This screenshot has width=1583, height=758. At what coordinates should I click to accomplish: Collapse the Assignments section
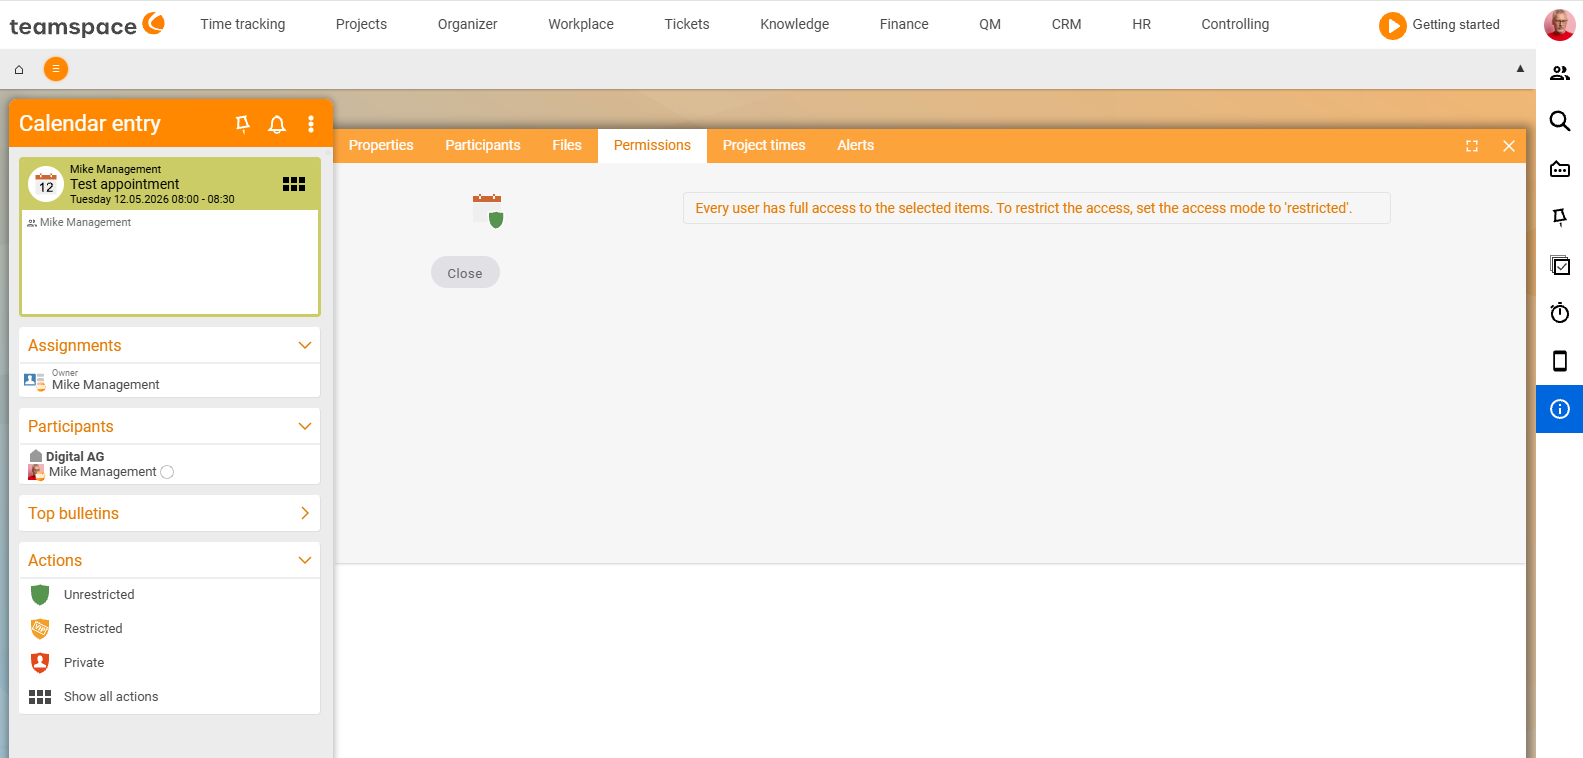click(x=305, y=345)
